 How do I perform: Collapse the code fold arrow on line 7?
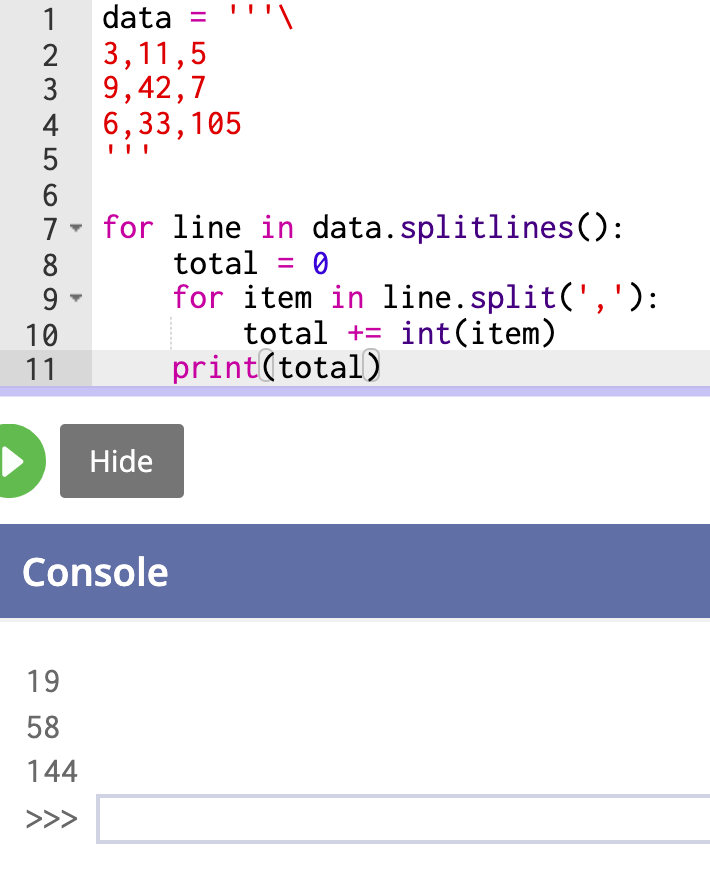point(76,228)
